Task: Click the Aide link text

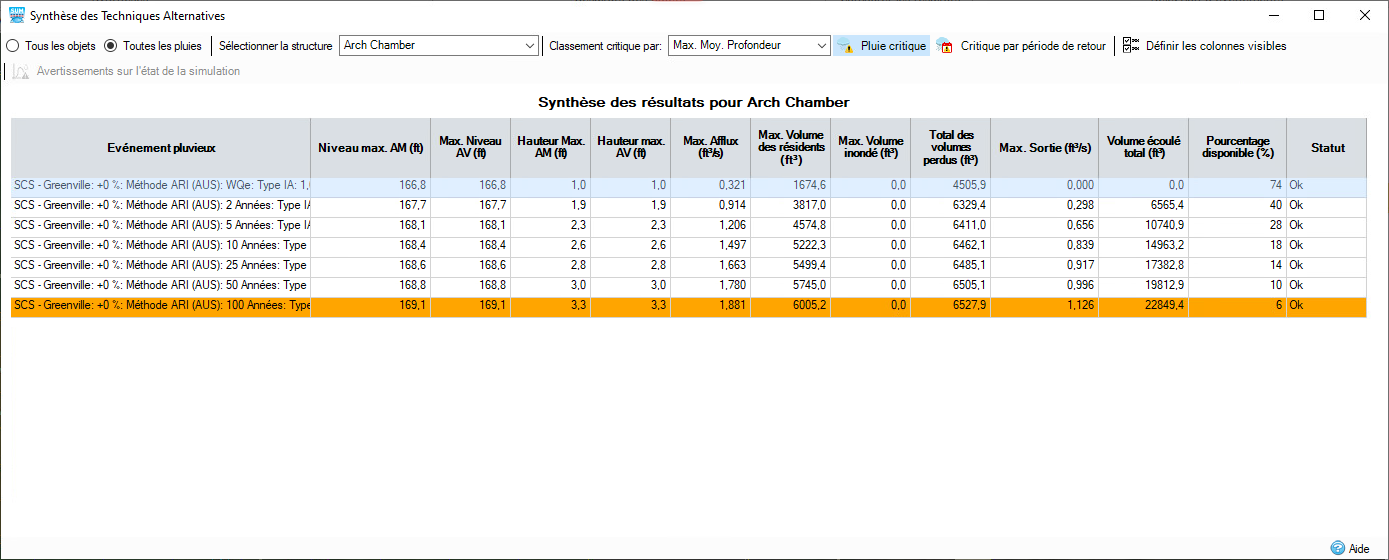Action: (1359, 548)
